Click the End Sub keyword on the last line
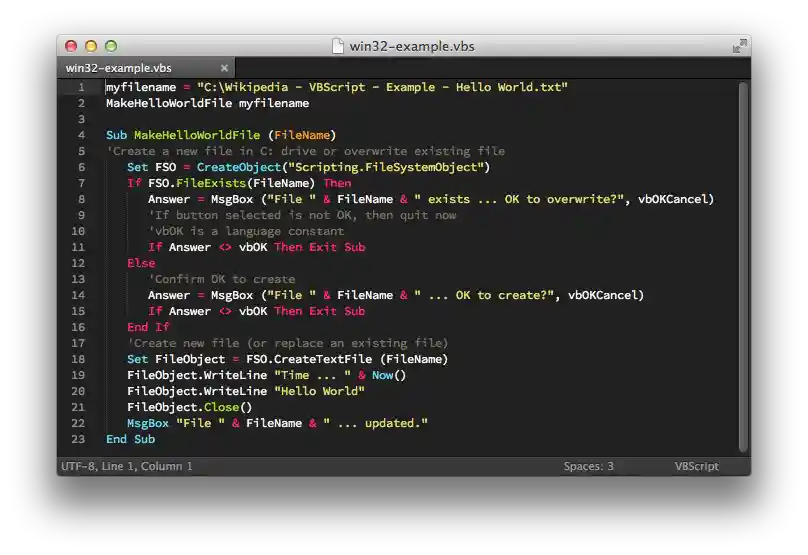This screenshot has width=808, height=555. pyautogui.click(x=131, y=439)
